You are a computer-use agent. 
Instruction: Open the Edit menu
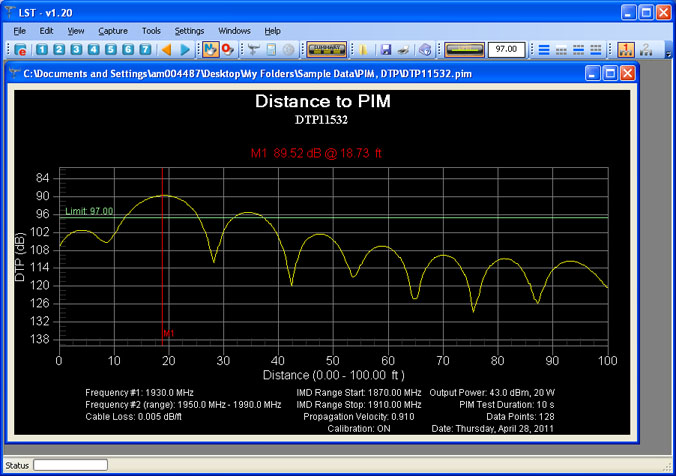[46, 31]
